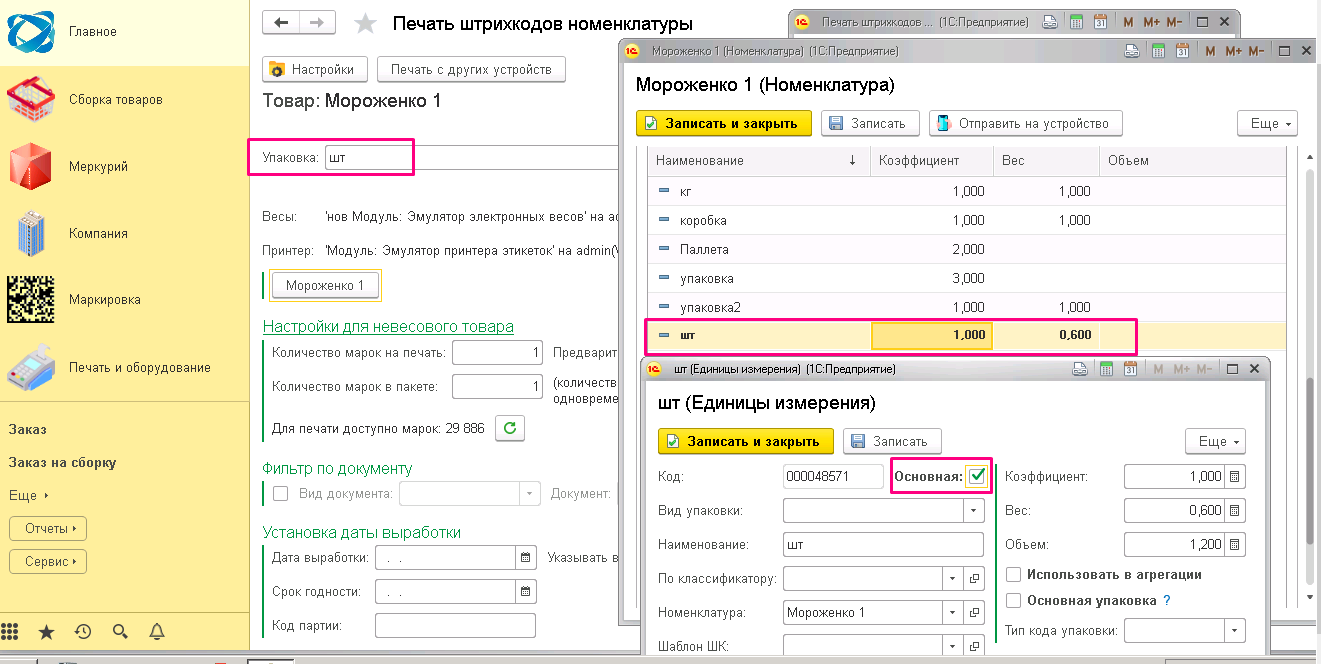
Task: Expand Вид упаковки dropdown
Action: click(x=973, y=511)
